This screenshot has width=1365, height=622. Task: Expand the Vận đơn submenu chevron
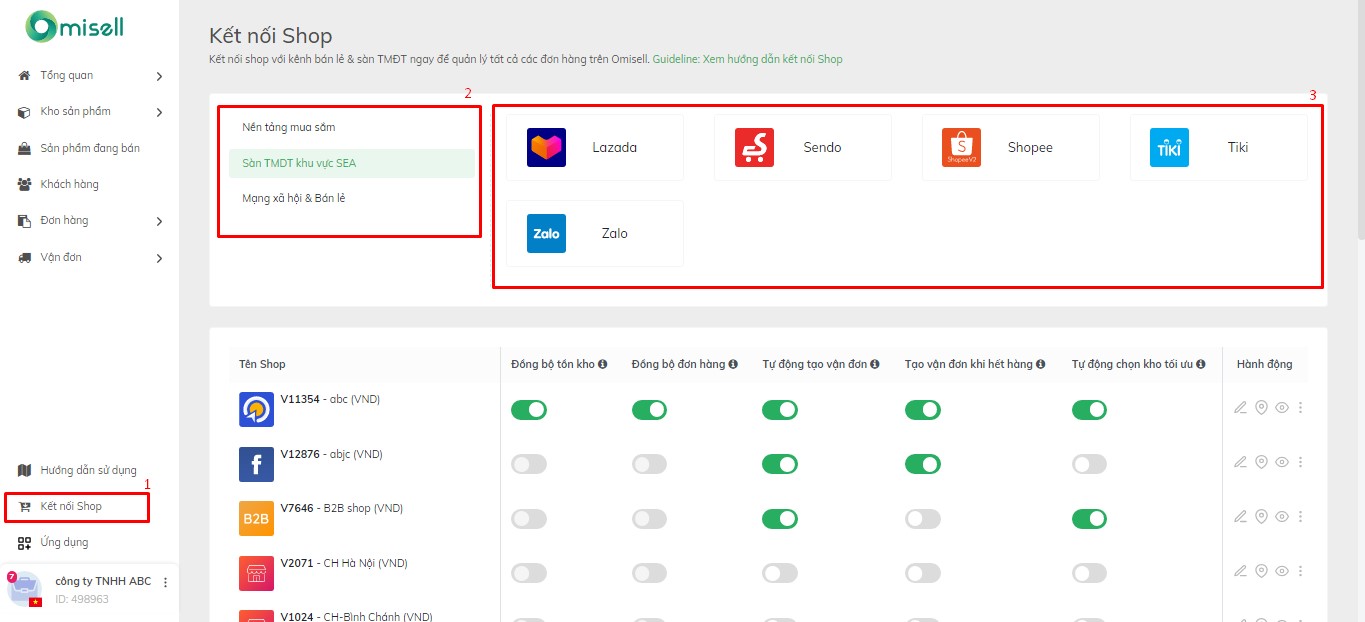(x=159, y=258)
